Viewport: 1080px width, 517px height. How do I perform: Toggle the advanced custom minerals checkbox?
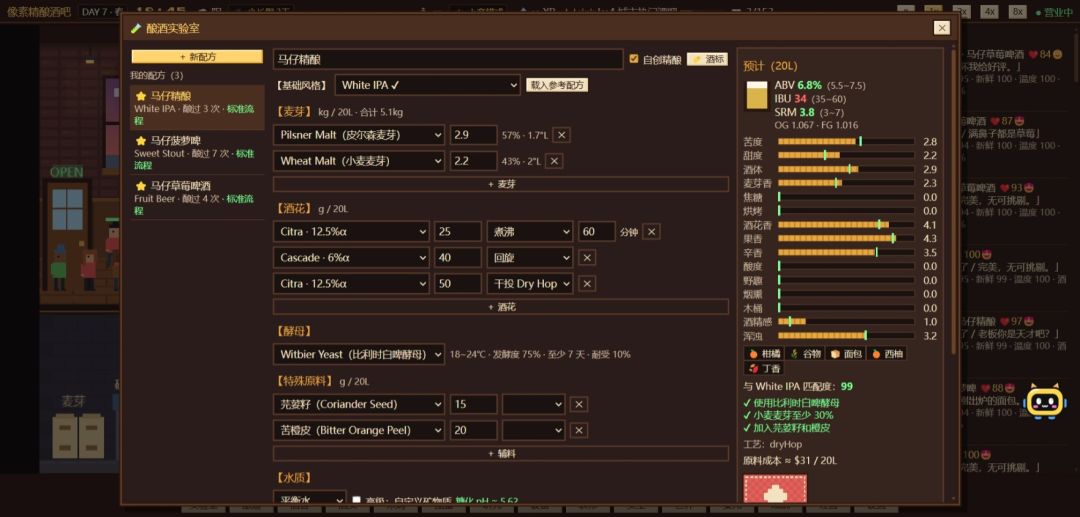click(356, 500)
